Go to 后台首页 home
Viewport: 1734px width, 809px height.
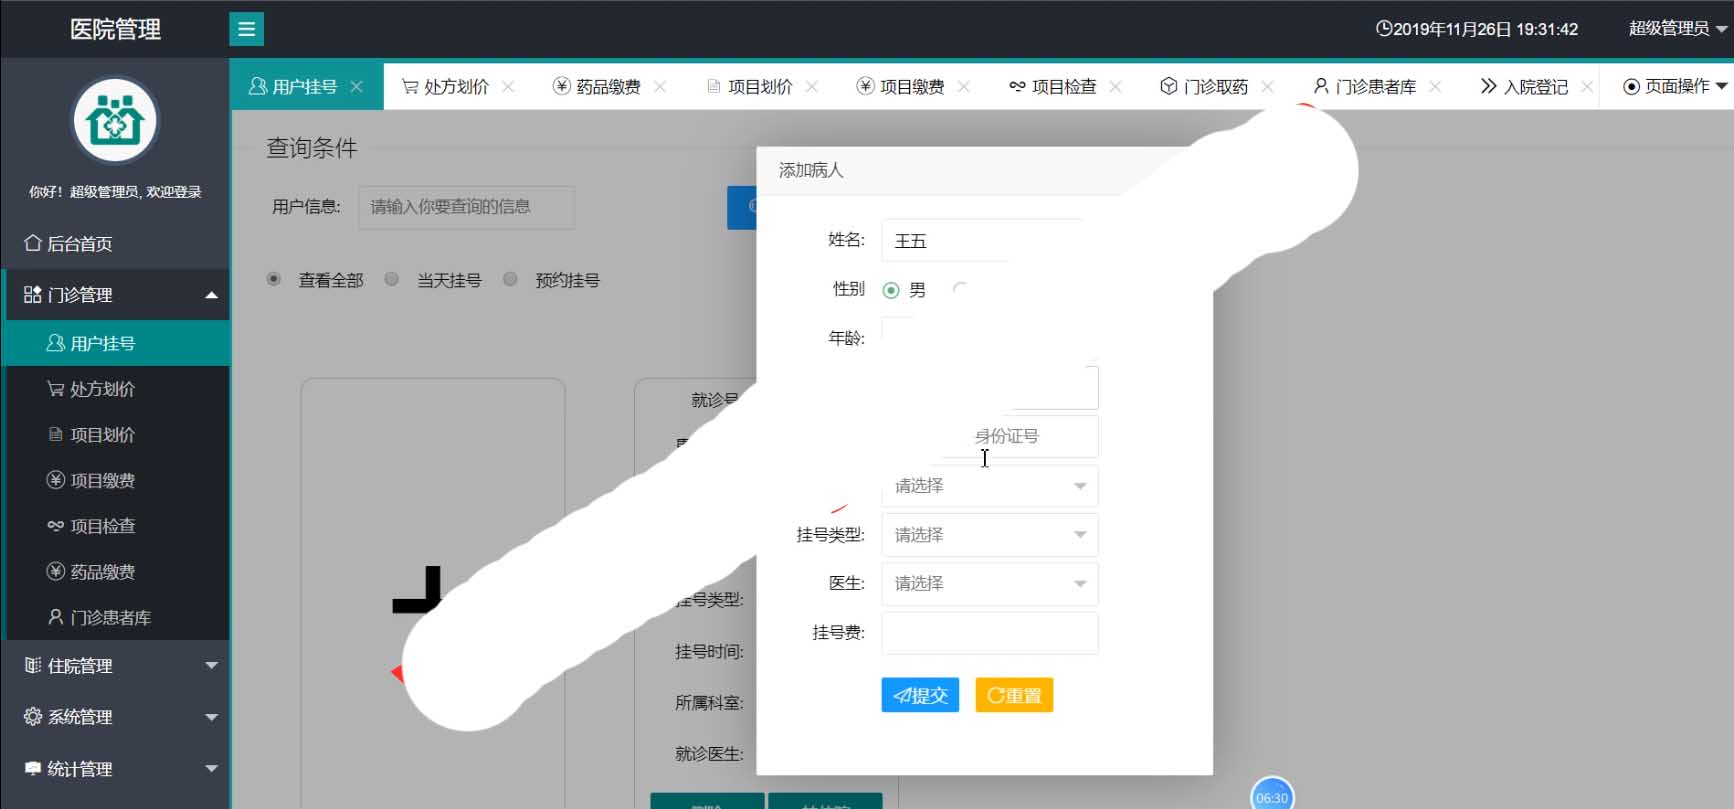pyautogui.click(x=80, y=244)
